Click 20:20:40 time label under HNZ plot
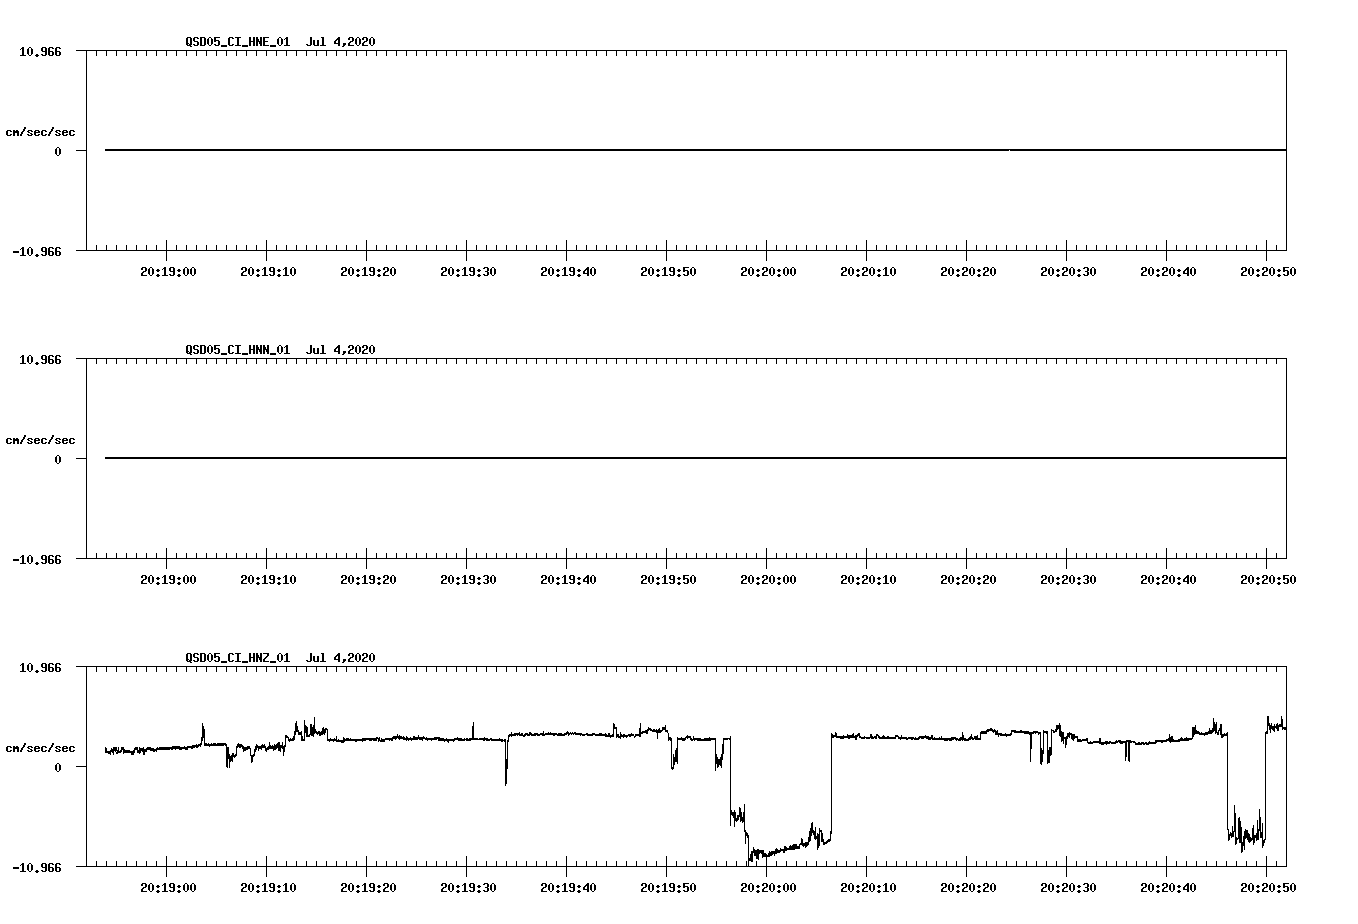This screenshot has width=1358, height=924. click(1167, 887)
